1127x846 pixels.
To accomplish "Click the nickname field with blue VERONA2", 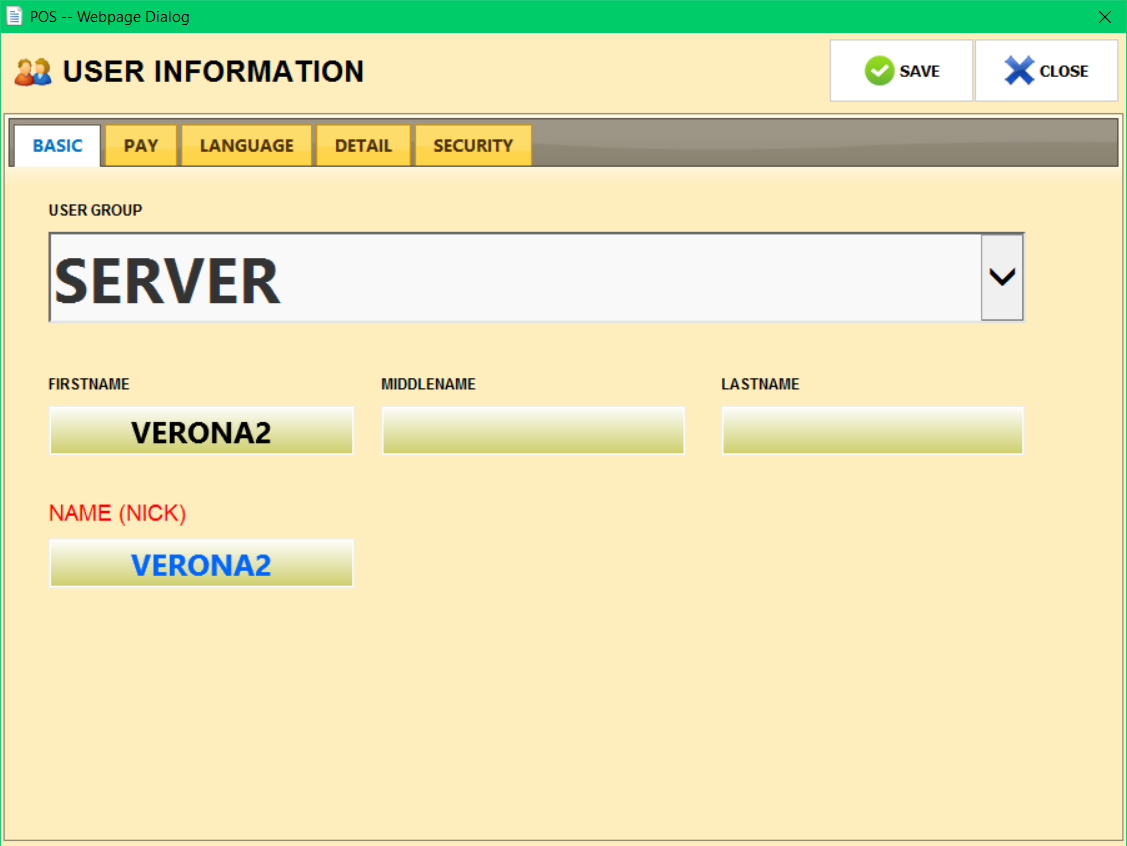I will pos(201,564).
